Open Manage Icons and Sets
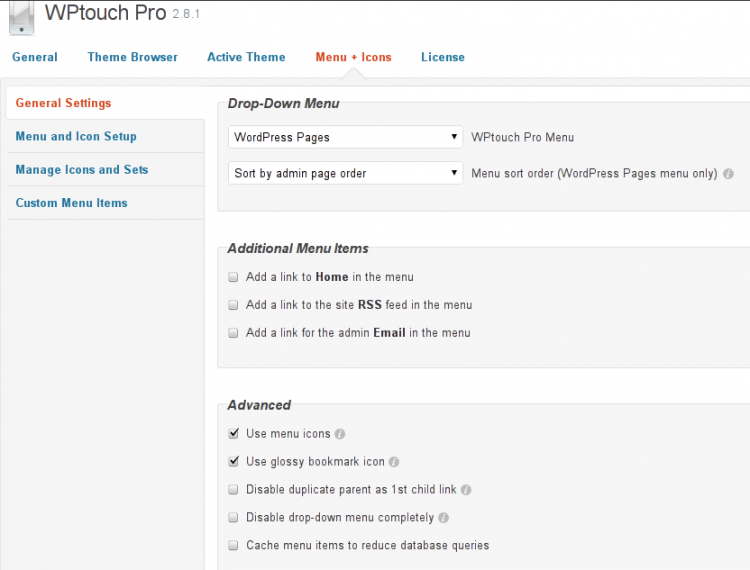The image size is (750, 570). 106,170
